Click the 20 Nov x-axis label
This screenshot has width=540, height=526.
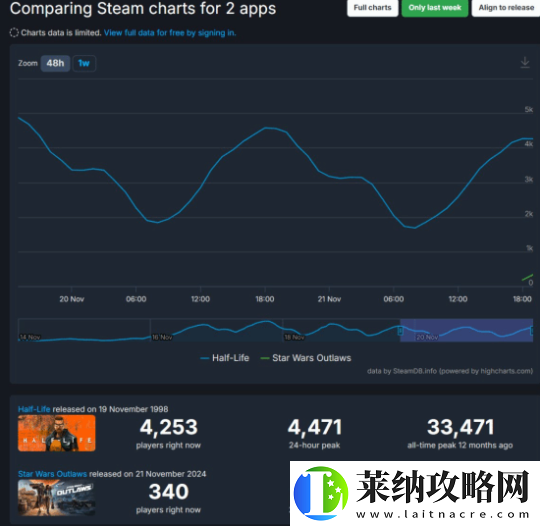[x=72, y=299]
